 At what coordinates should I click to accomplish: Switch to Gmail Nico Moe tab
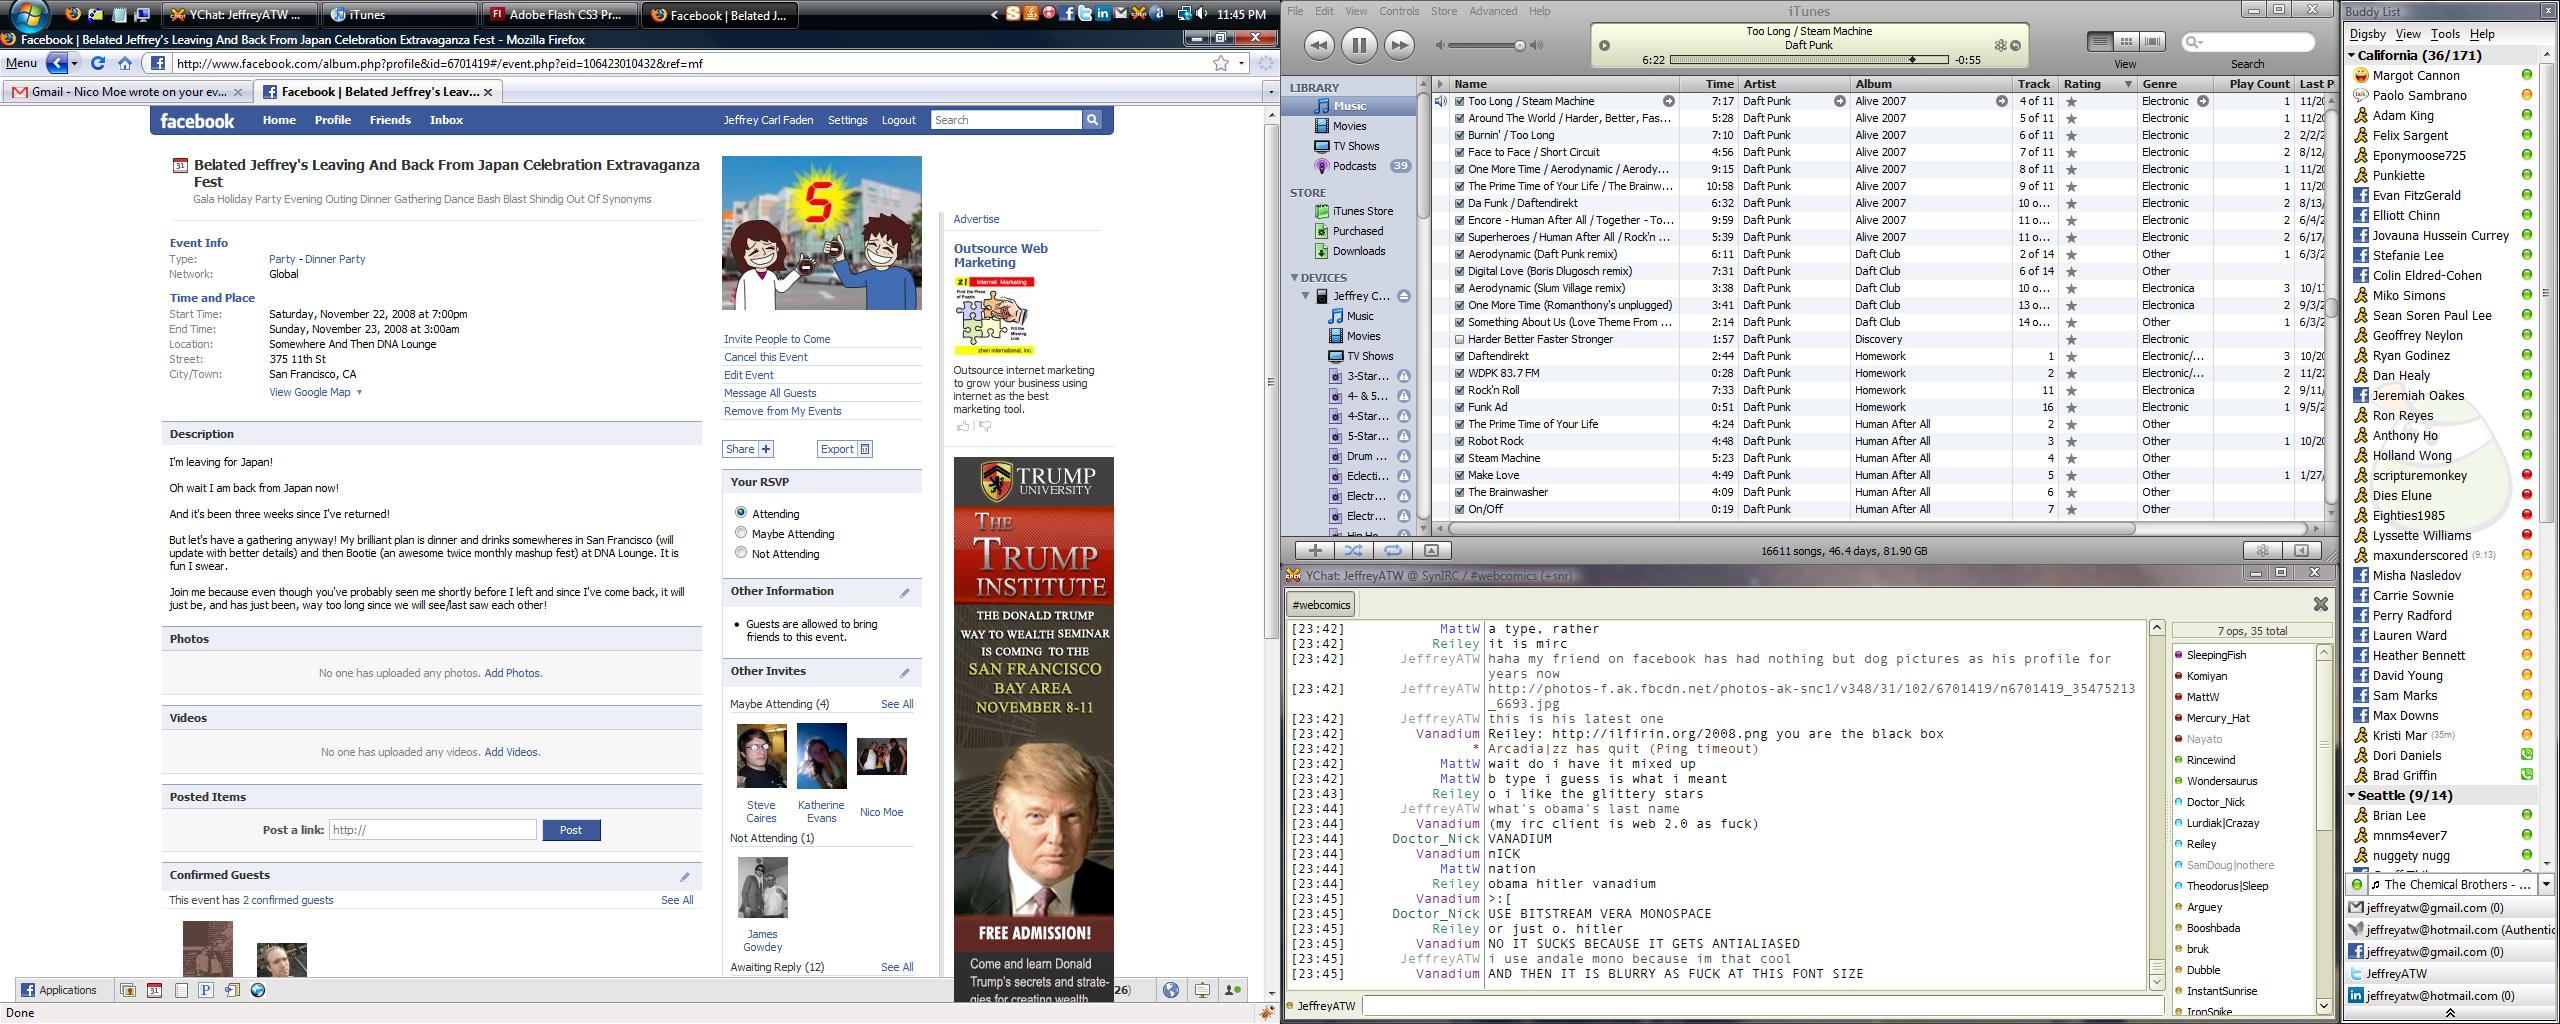click(x=126, y=92)
